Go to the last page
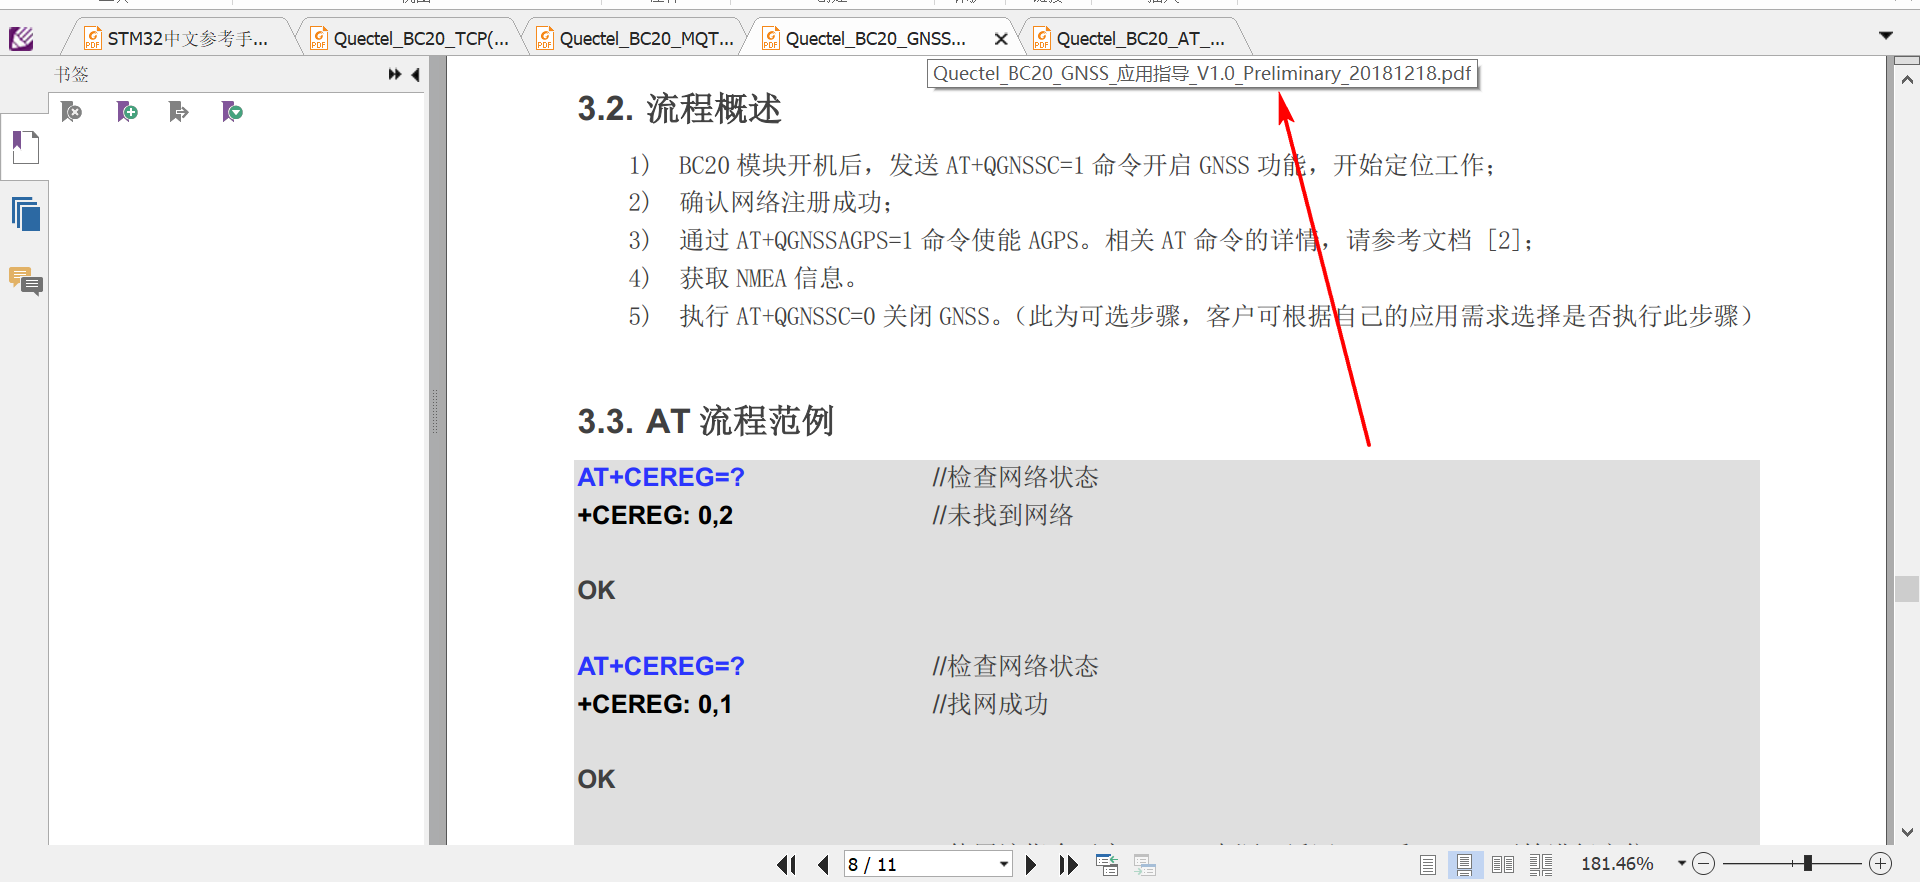Screen dimensions: 1920x882 coord(1068,865)
